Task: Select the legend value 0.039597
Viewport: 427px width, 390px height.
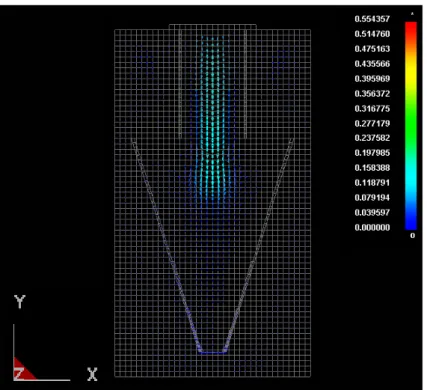Action: tap(372, 213)
